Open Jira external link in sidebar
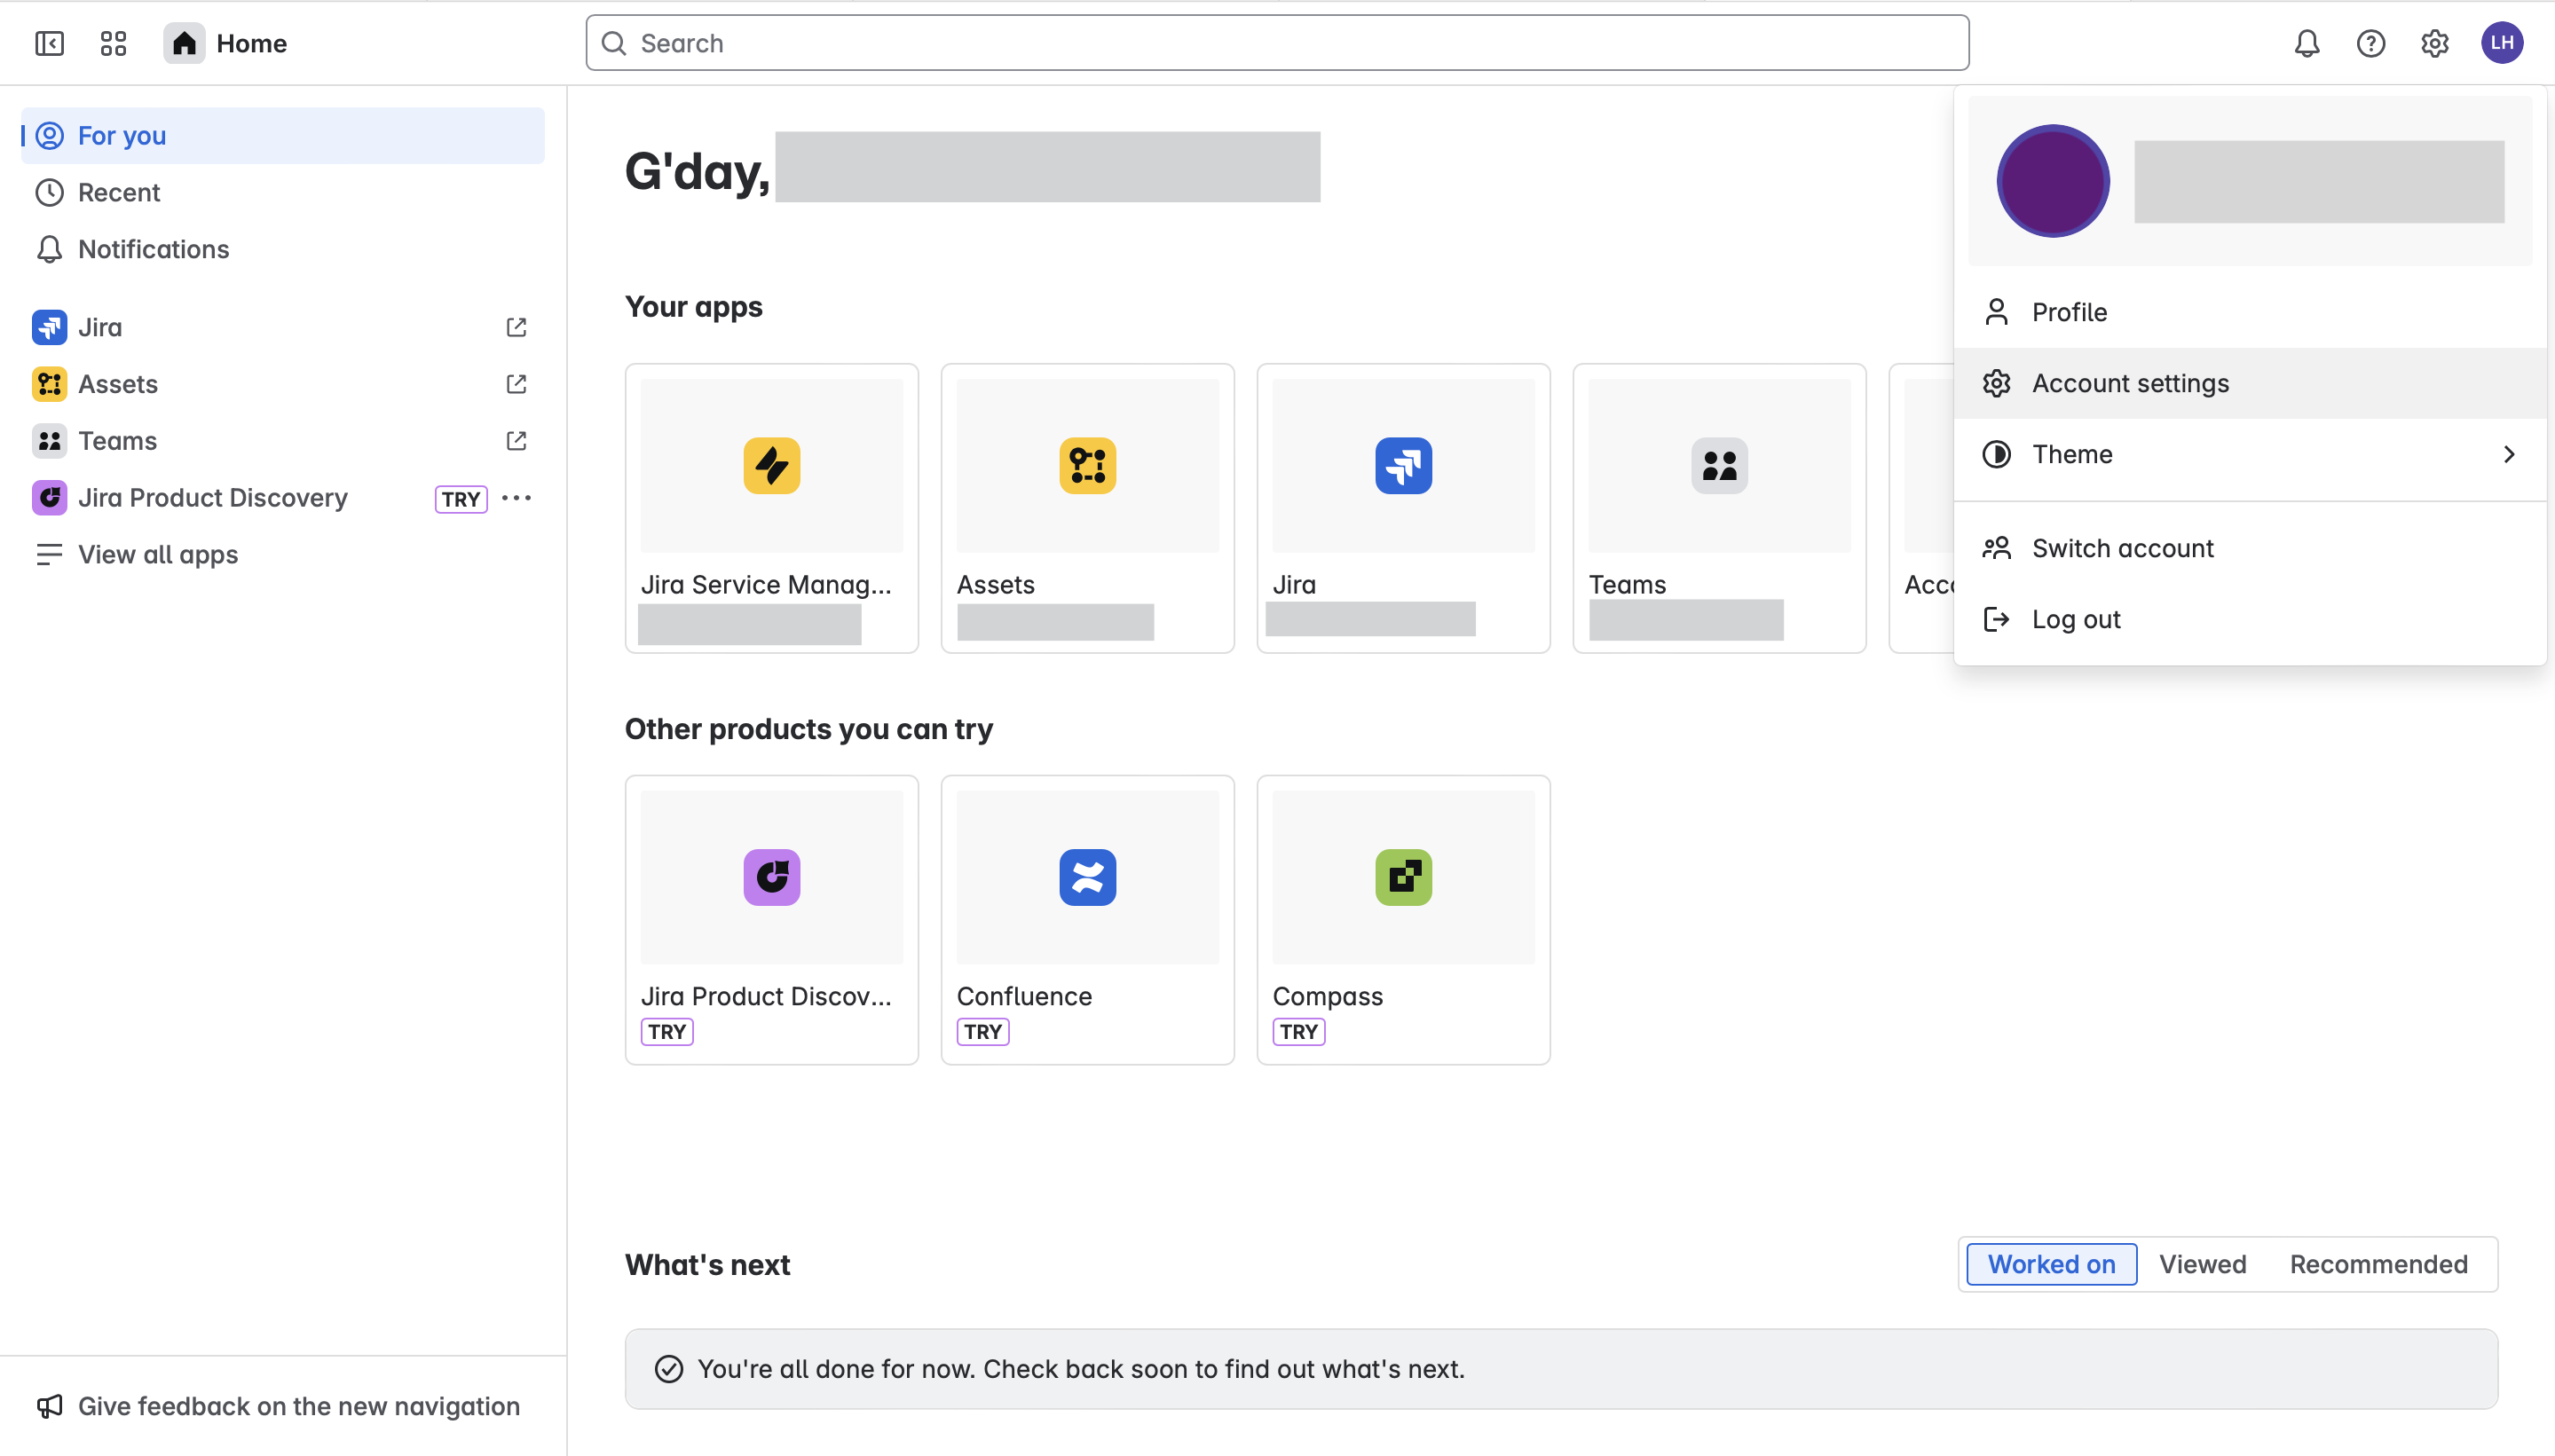This screenshot has height=1456, width=2555. (x=516, y=327)
